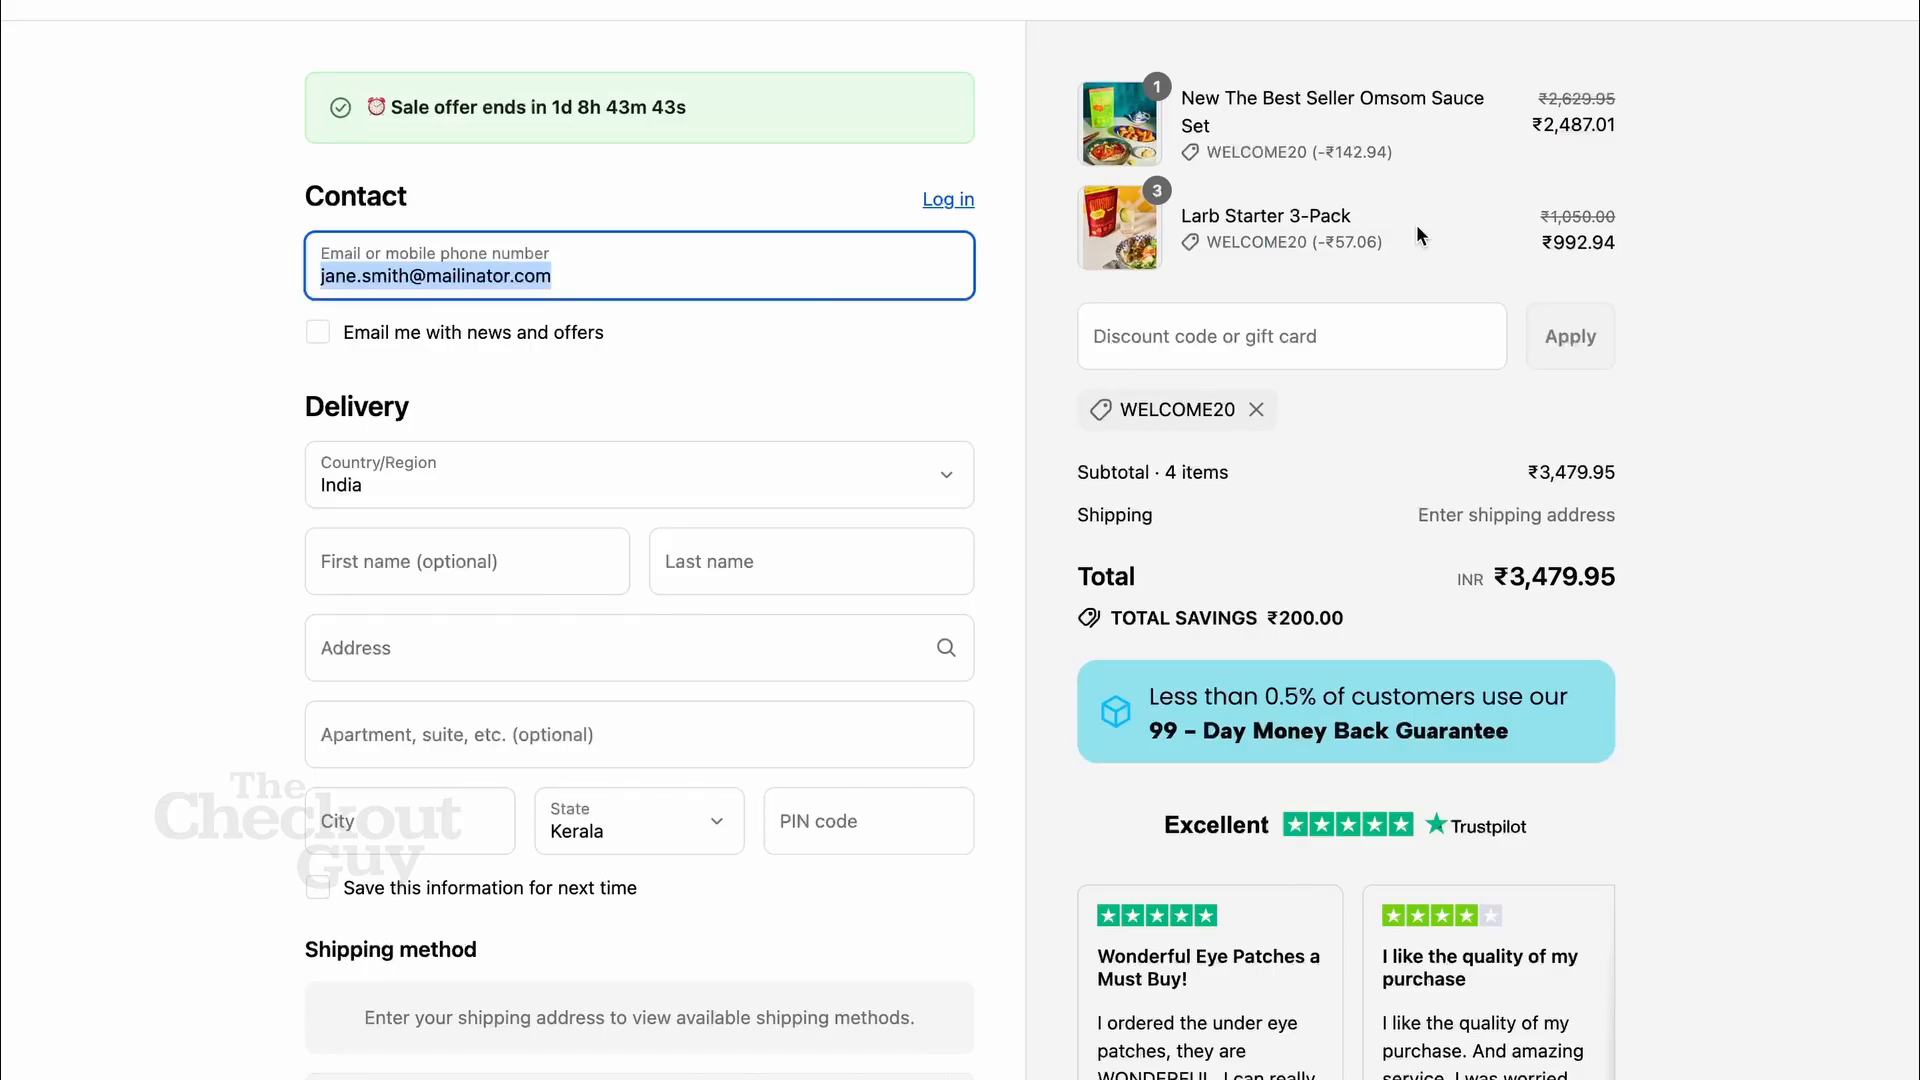Click the ₹992.94 discounted price
The height and width of the screenshot is (1080, 1920).
[1578, 243]
